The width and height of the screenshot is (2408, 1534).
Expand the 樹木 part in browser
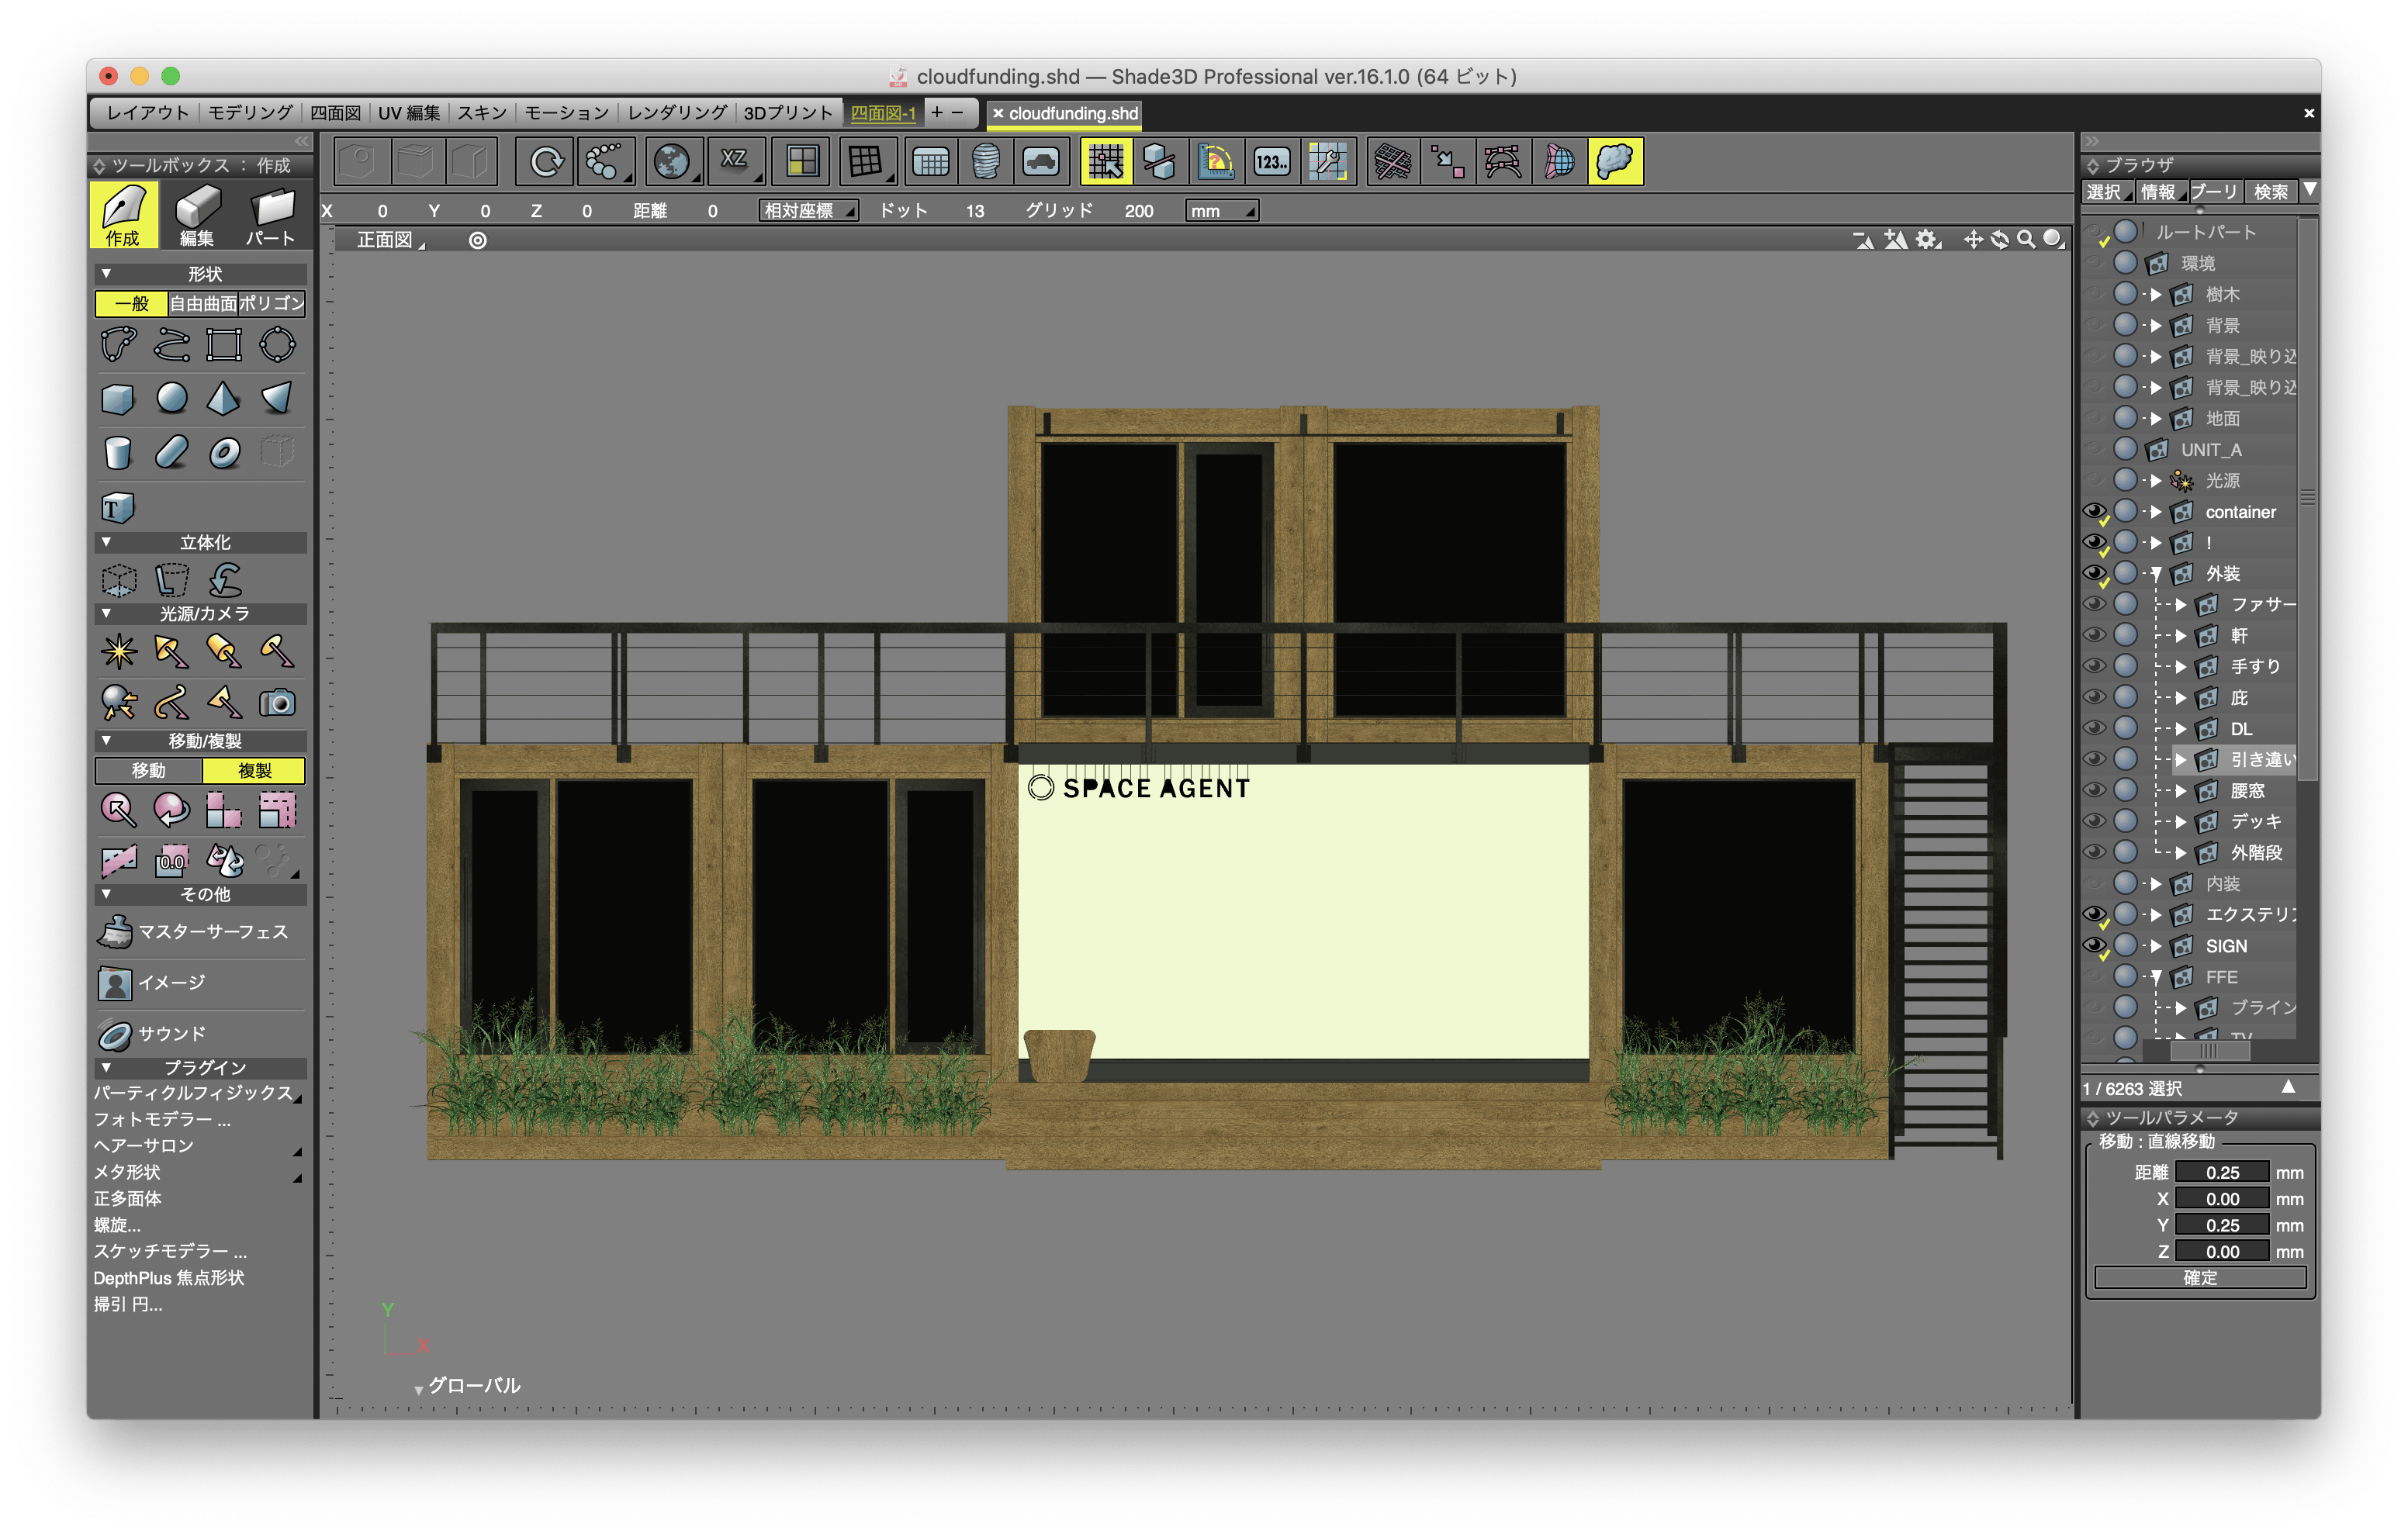point(2156,295)
